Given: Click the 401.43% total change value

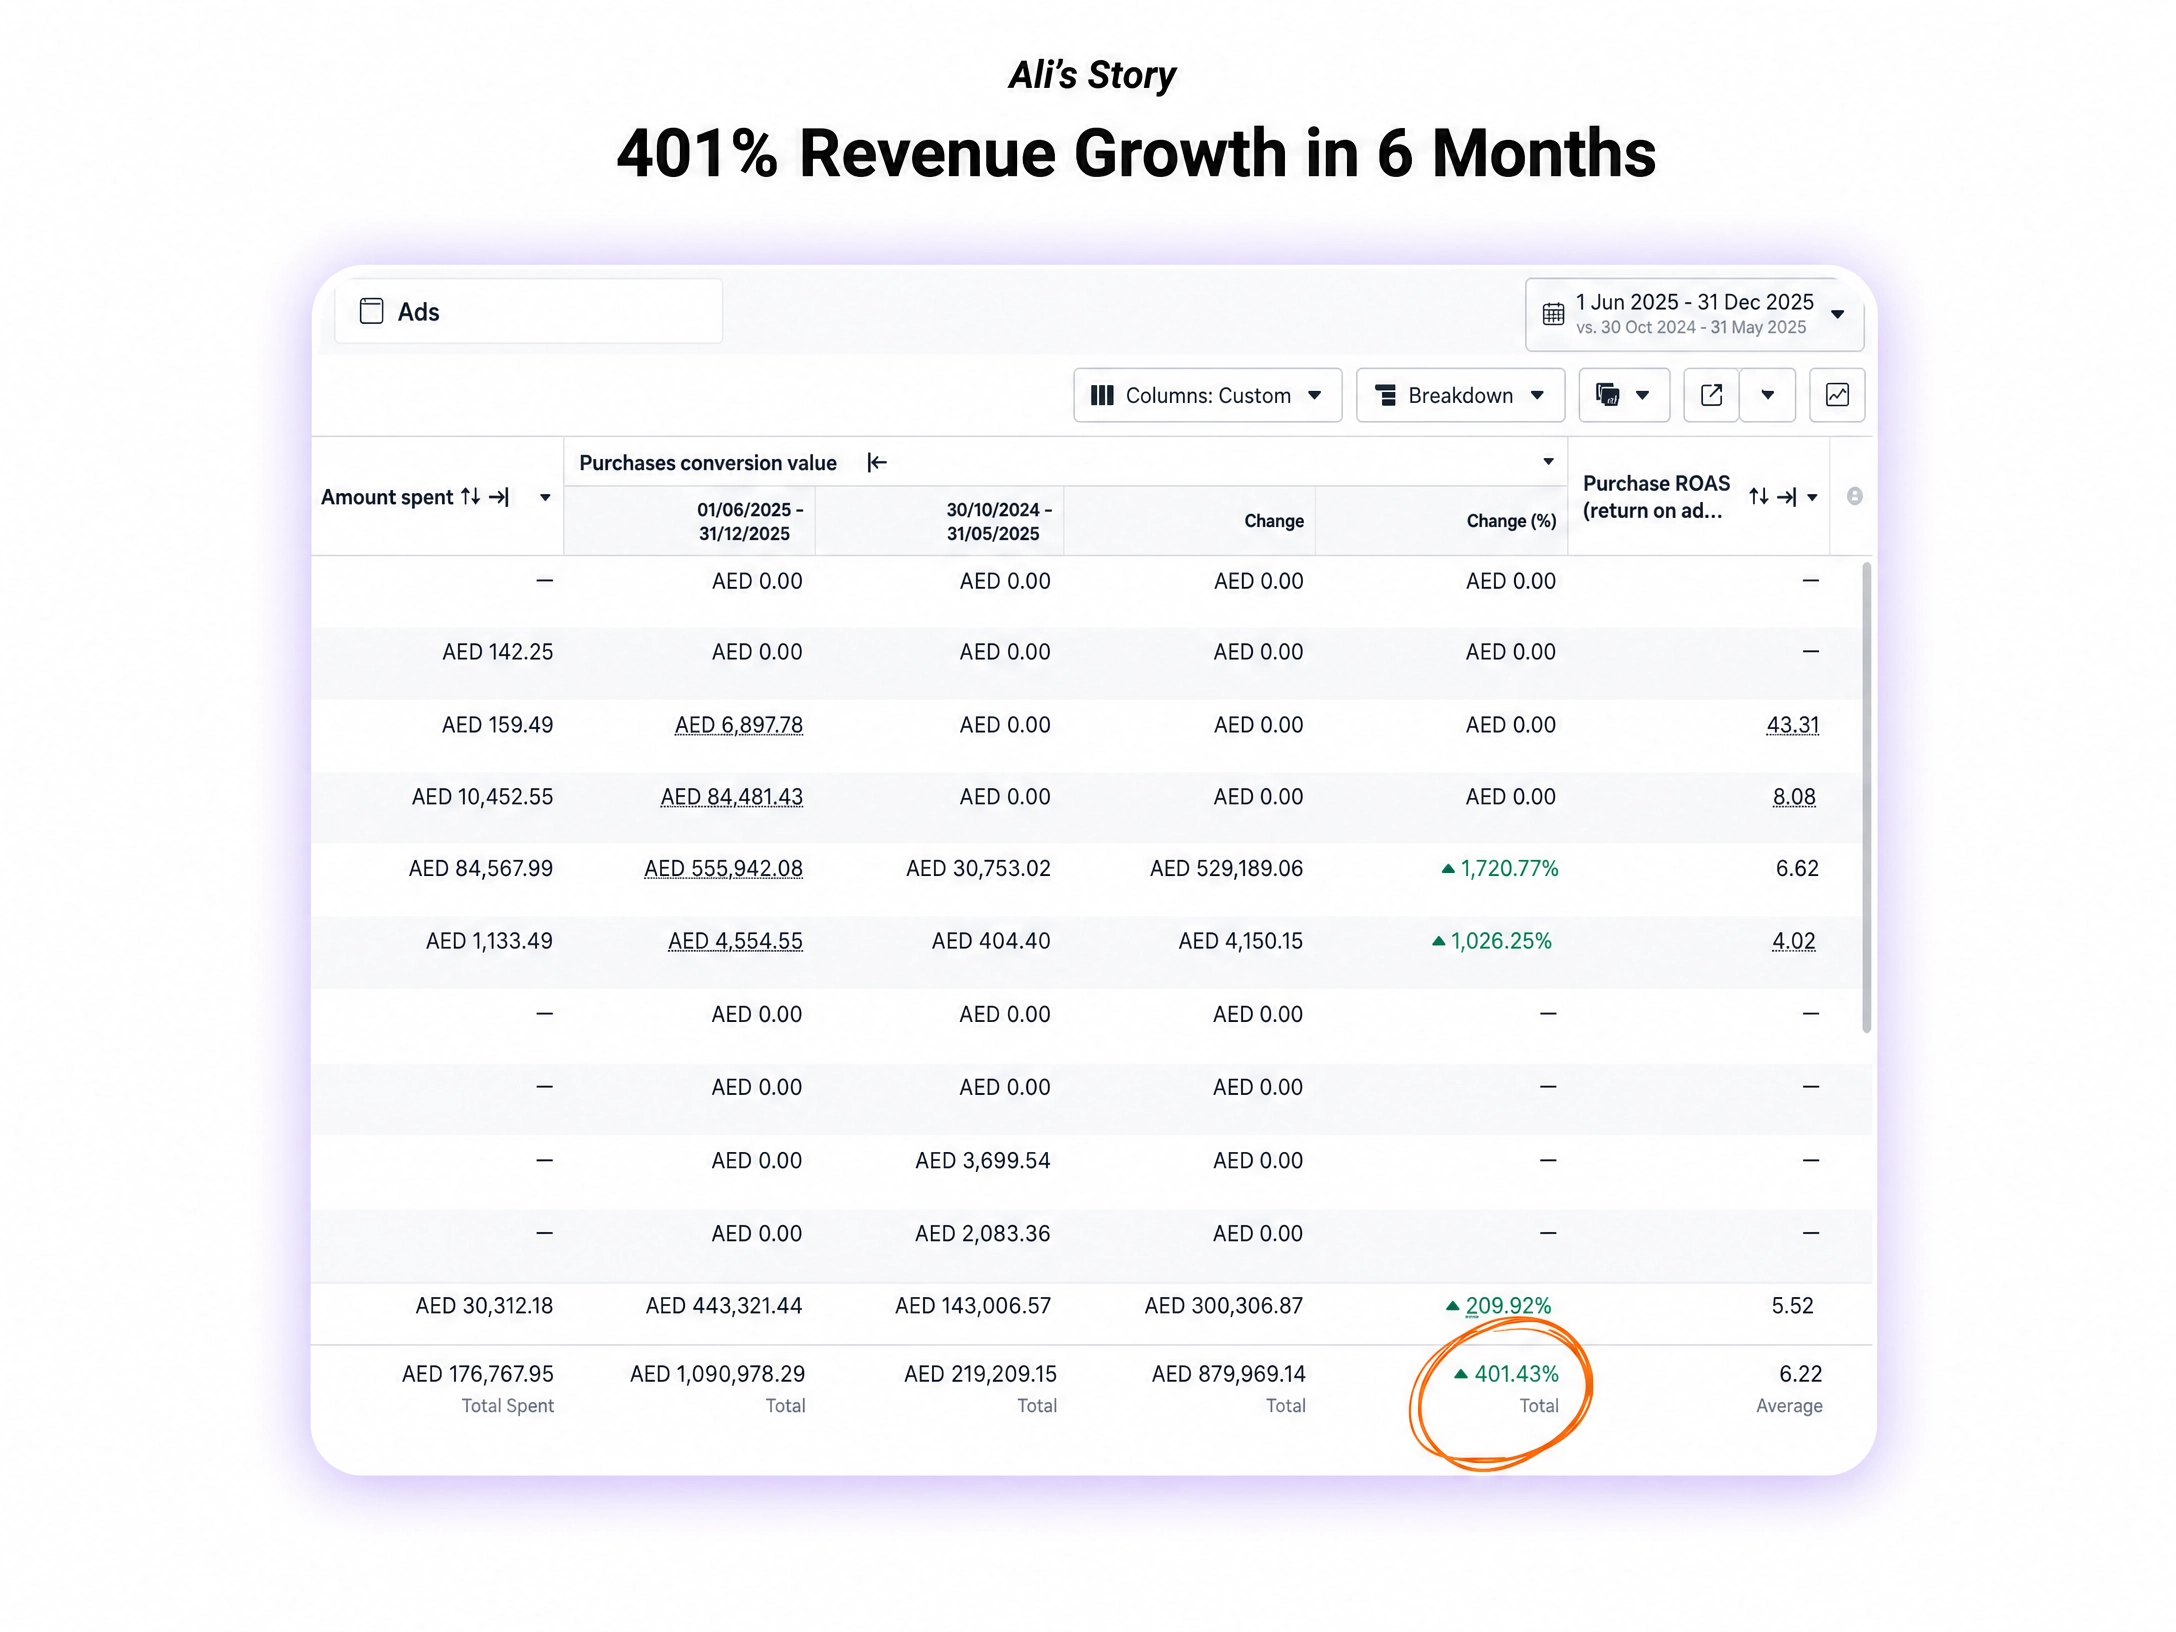Looking at the screenshot, I should (x=1516, y=1374).
